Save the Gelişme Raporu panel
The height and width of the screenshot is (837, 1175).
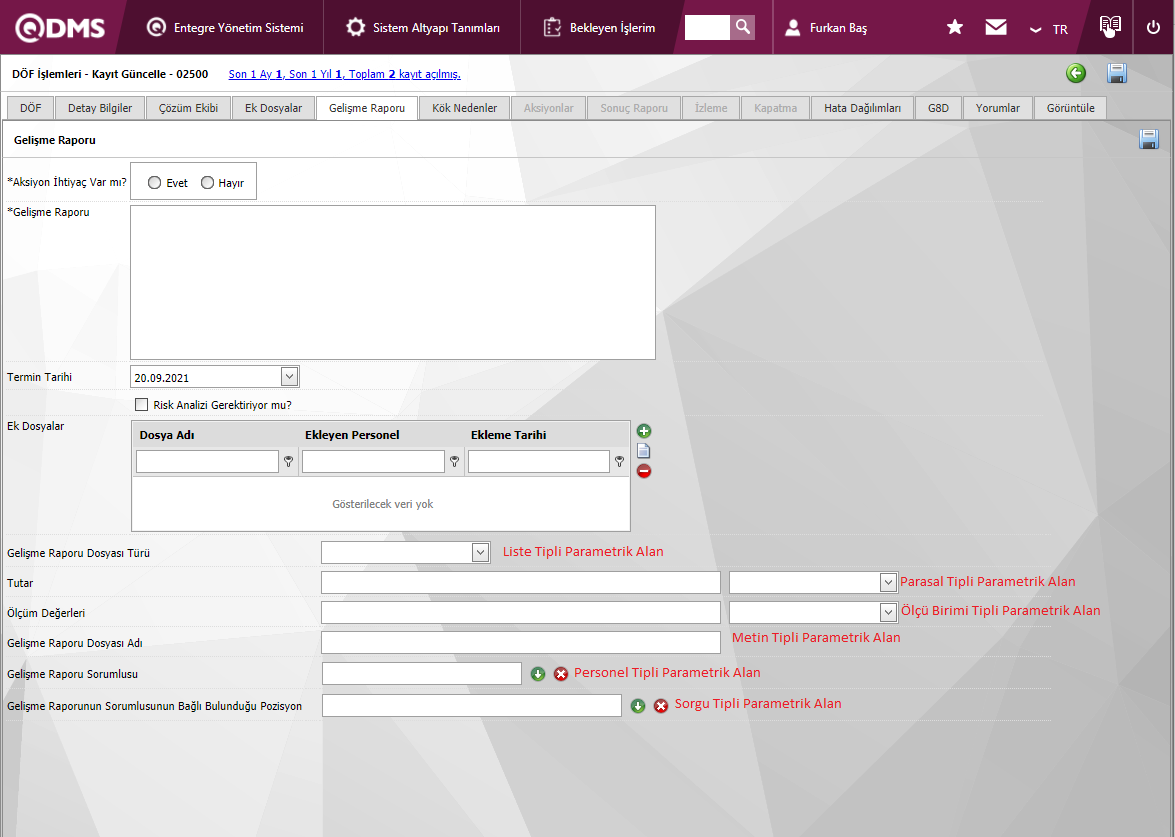coord(1149,139)
